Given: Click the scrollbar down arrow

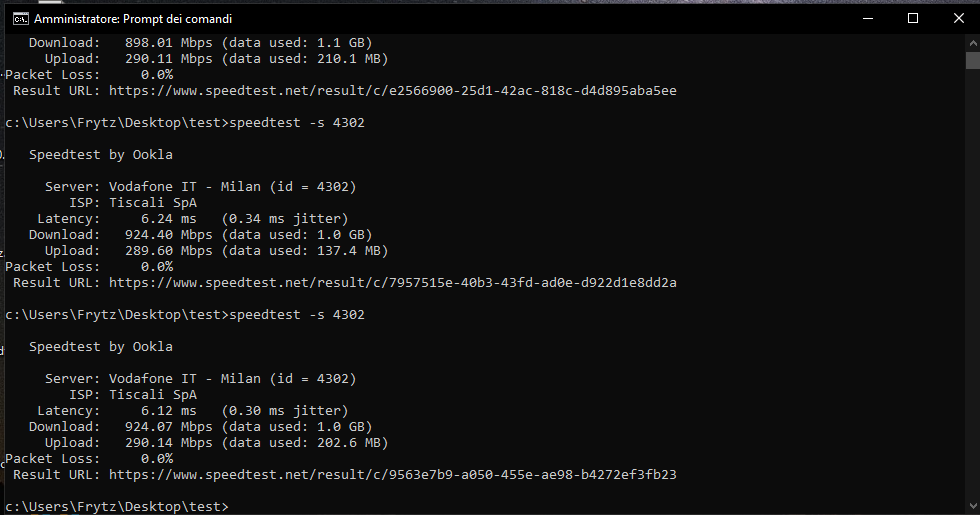Looking at the screenshot, I should pos(972,506).
